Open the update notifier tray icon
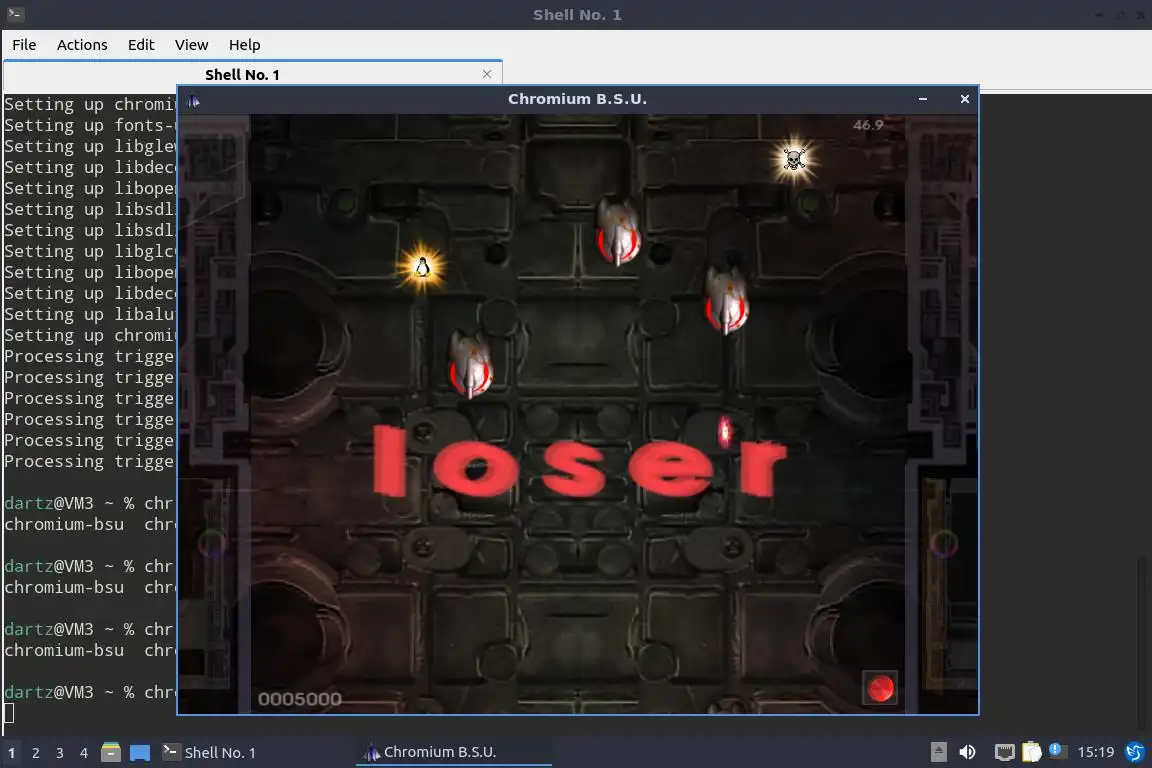 tap(1056, 750)
